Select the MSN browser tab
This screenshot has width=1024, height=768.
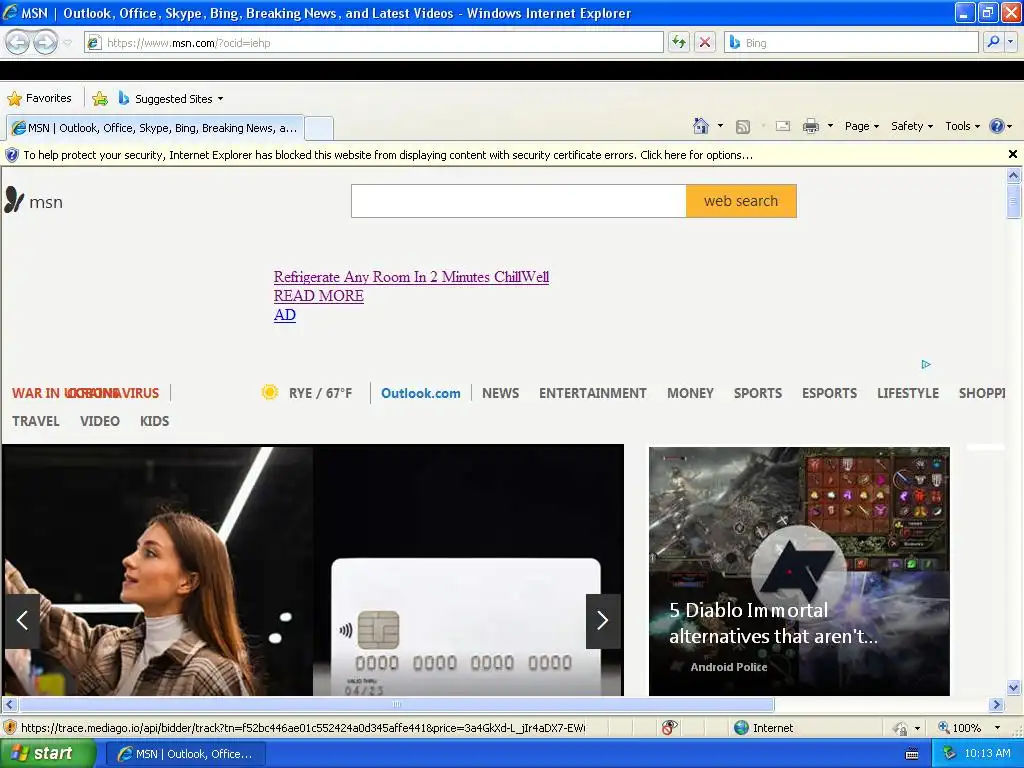[155, 128]
